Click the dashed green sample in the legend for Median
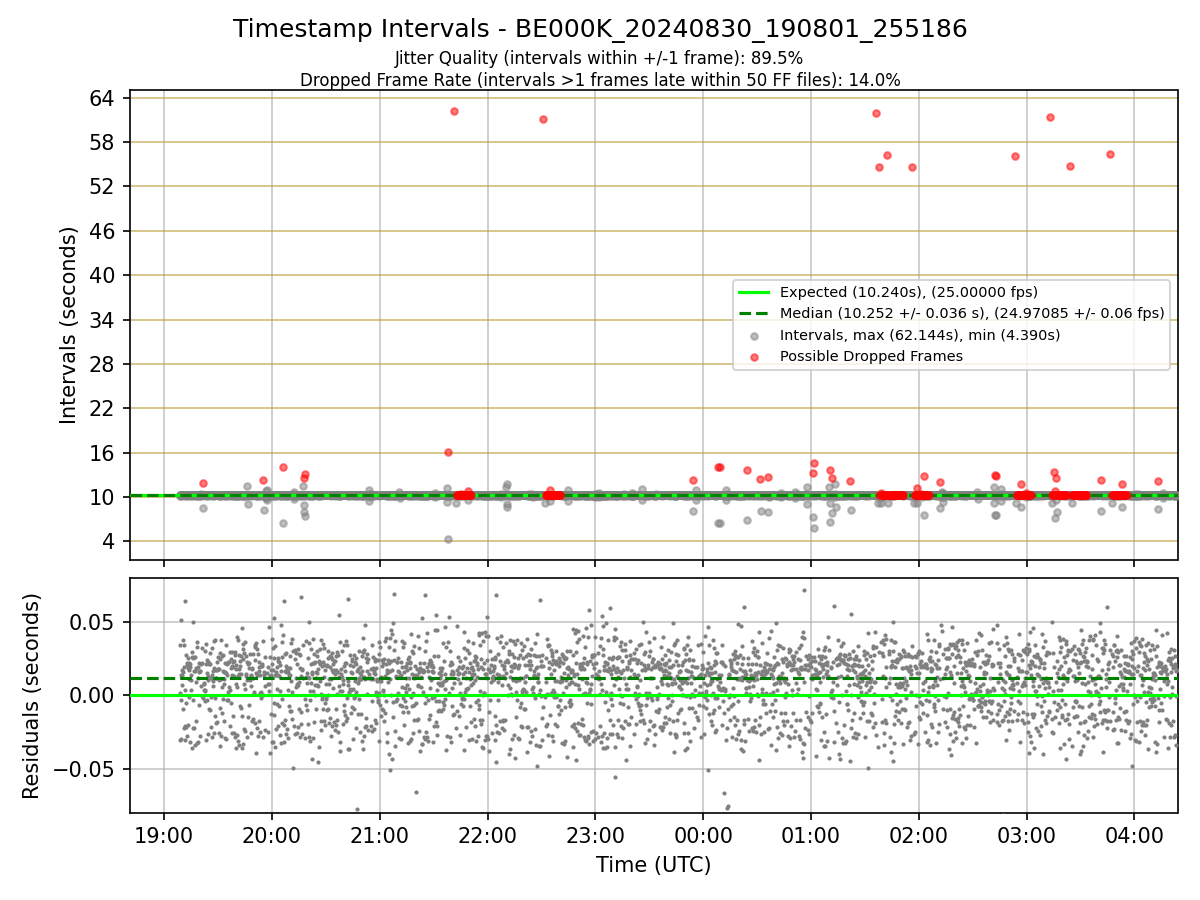1200x900 pixels. coord(755,313)
